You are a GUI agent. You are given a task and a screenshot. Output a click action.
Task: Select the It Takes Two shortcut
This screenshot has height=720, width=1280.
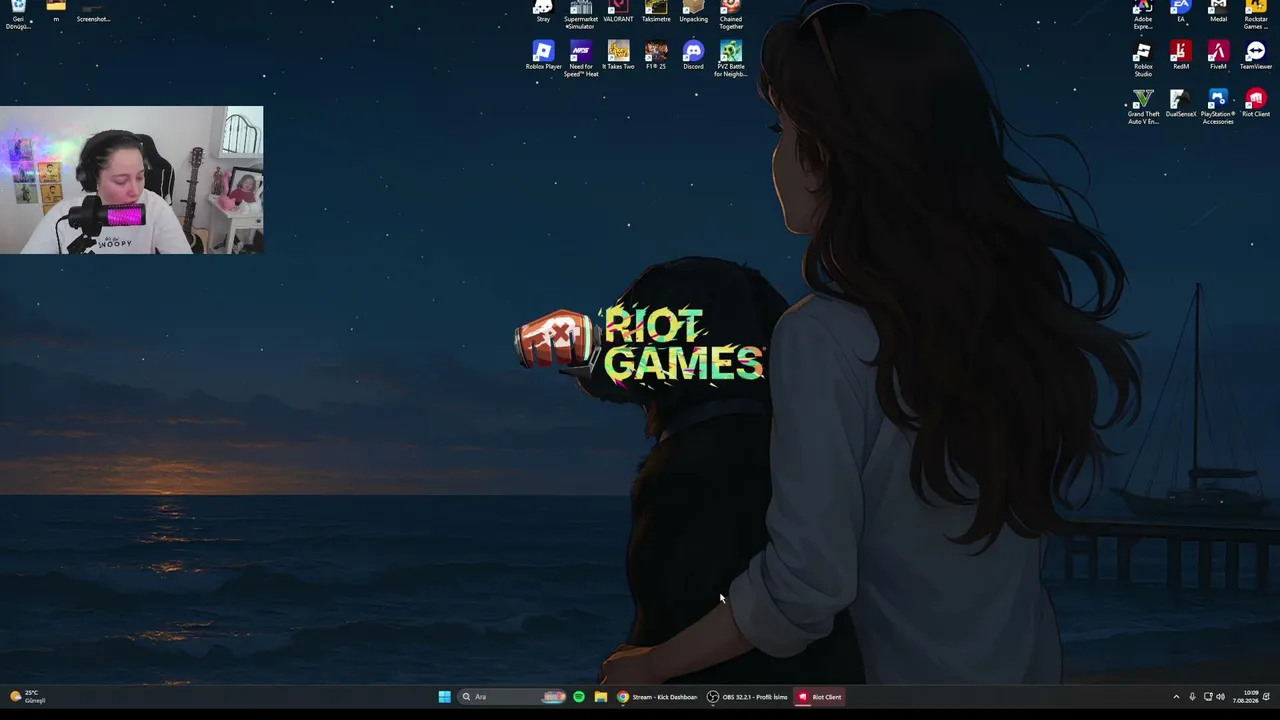618,56
